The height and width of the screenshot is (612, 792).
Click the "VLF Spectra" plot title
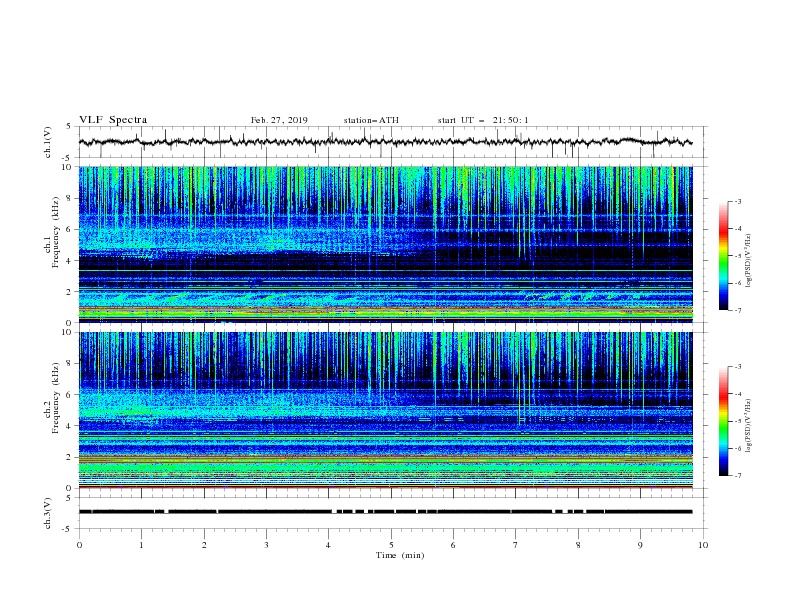[x=113, y=120]
